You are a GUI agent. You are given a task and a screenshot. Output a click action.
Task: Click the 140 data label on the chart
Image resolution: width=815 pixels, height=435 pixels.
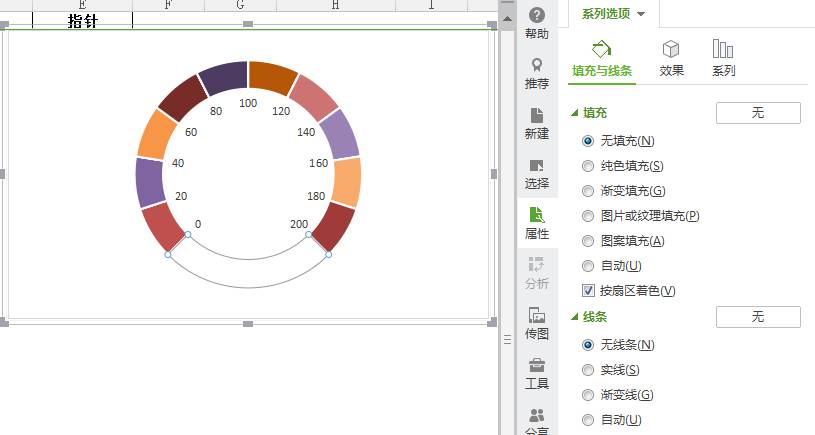[306, 132]
